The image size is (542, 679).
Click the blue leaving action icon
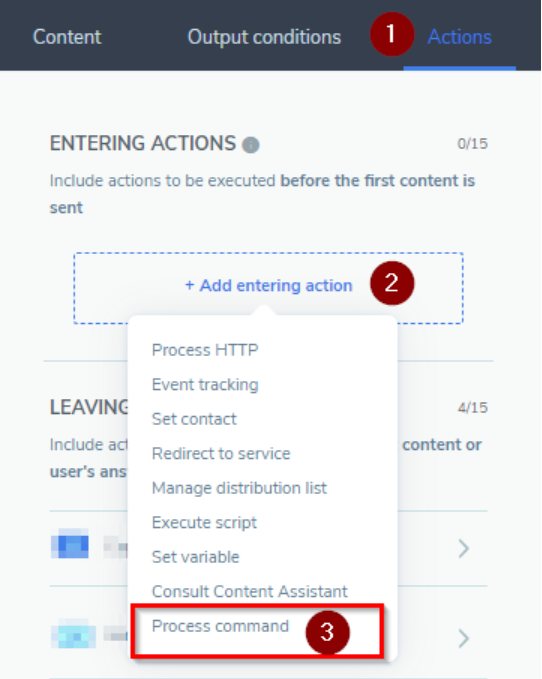tap(70, 543)
